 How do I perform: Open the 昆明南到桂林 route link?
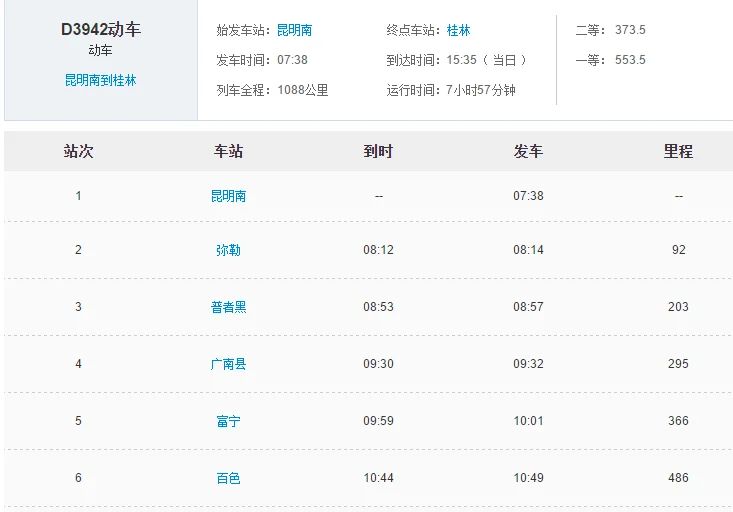pos(101,80)
